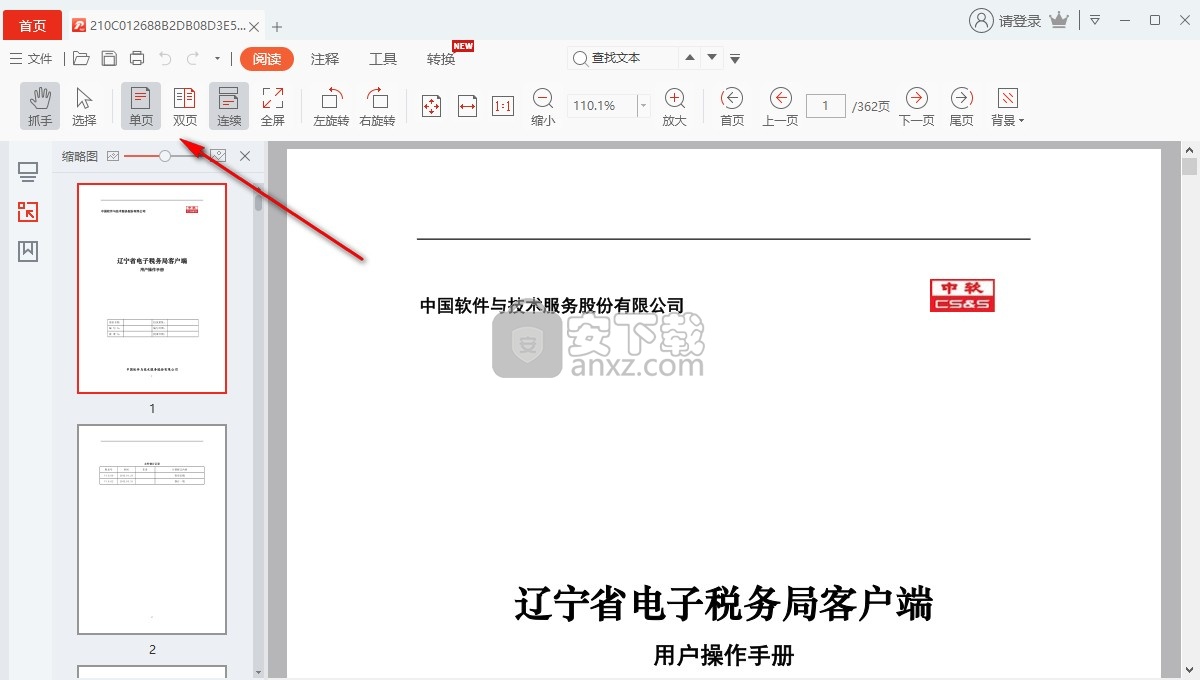
Task: Click the redo arrow icon
Action: (x=193, y=59)
